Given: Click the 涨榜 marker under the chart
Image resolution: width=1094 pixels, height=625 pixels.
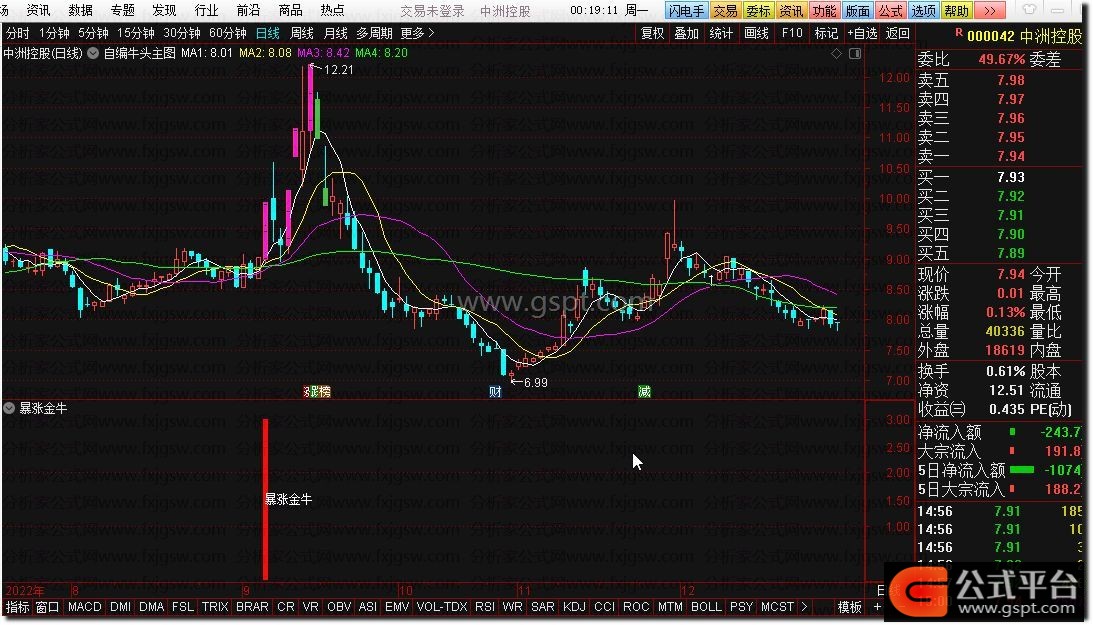Looking at the screenshot, I should [x=317, y=391].
